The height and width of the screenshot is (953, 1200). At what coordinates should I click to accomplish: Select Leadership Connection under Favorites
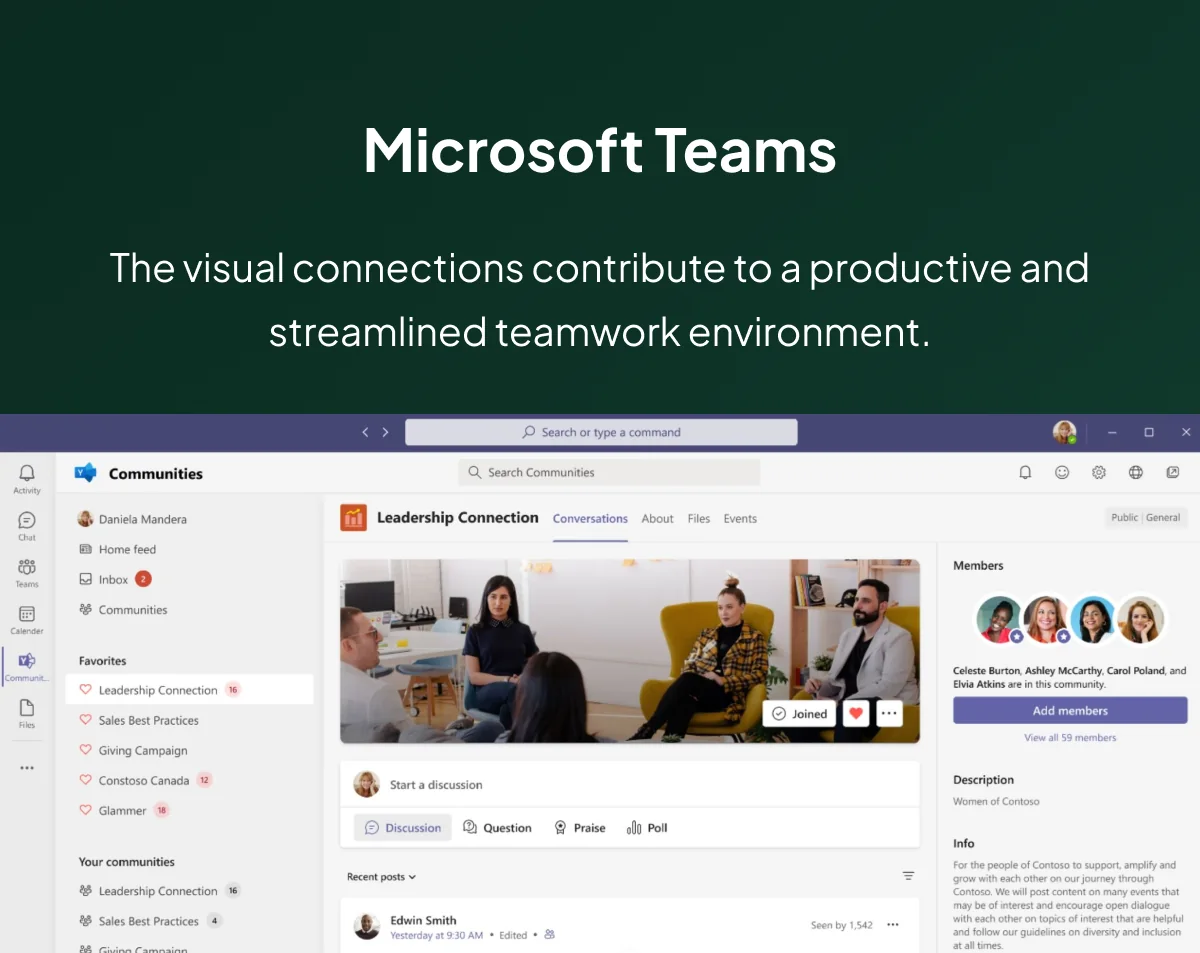[190, 690]
